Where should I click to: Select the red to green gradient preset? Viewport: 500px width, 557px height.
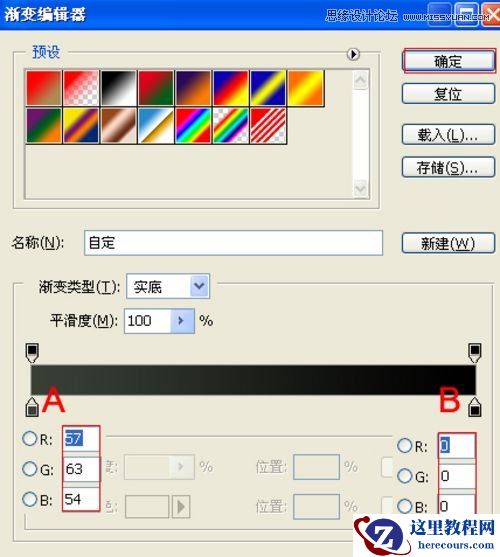coord(156,88)
